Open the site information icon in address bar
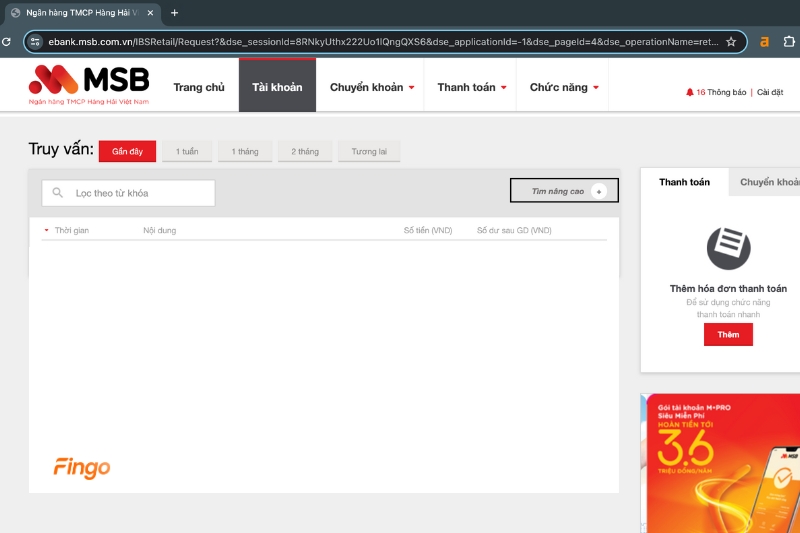This screenshot has width=800, height=533. point(35,42)
